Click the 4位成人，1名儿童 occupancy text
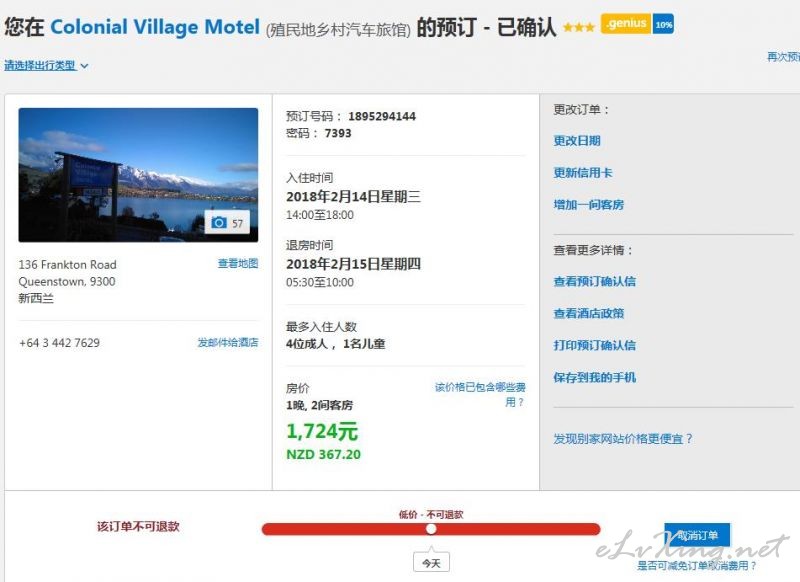The image size is (800, 582). (335, 344)
